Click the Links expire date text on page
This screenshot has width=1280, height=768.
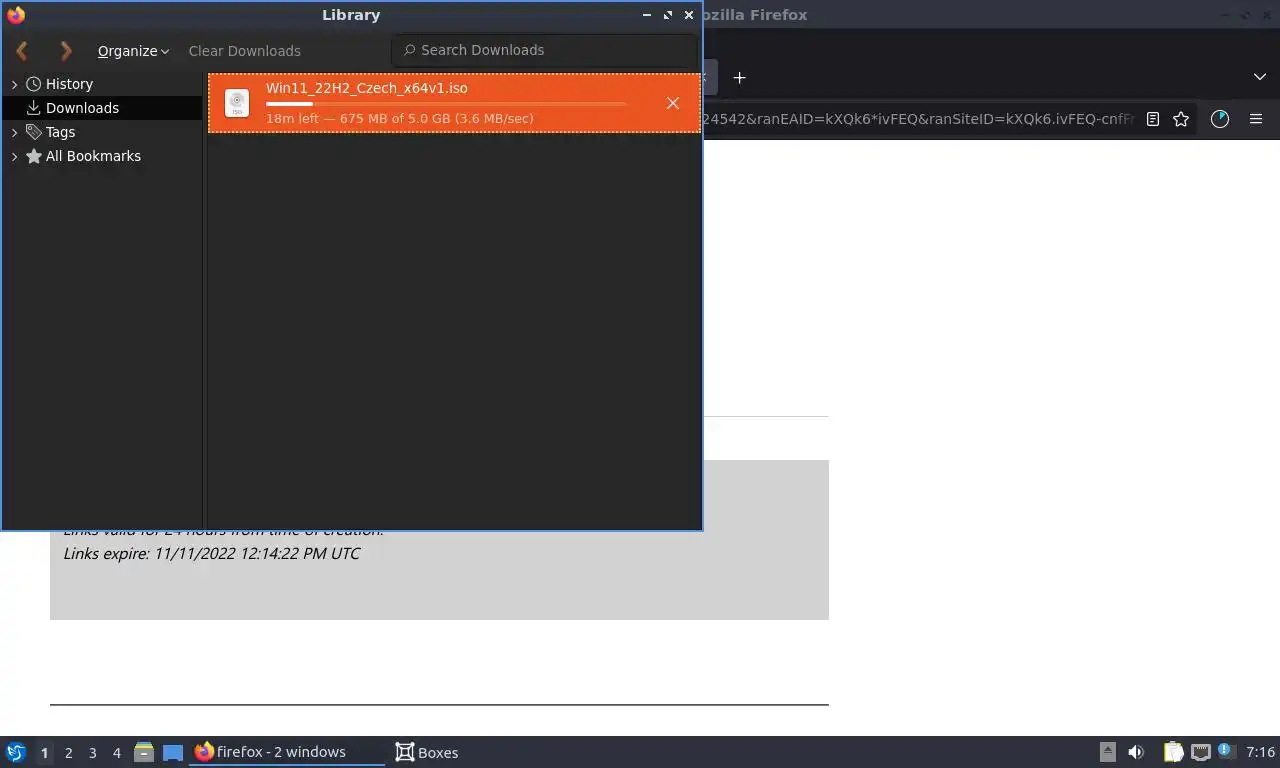point(212,553)
